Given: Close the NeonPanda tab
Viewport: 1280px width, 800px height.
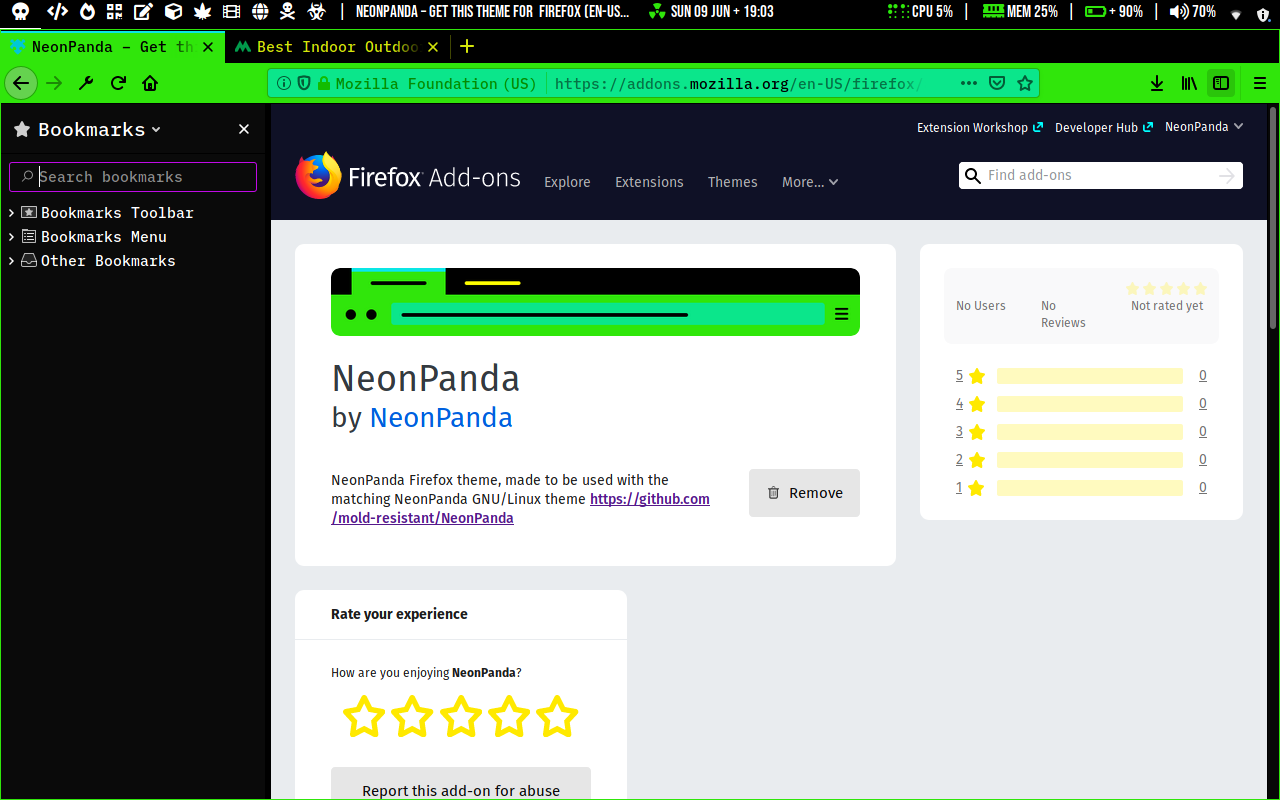Looking at the screenshot, I should (x=208, y=47).
